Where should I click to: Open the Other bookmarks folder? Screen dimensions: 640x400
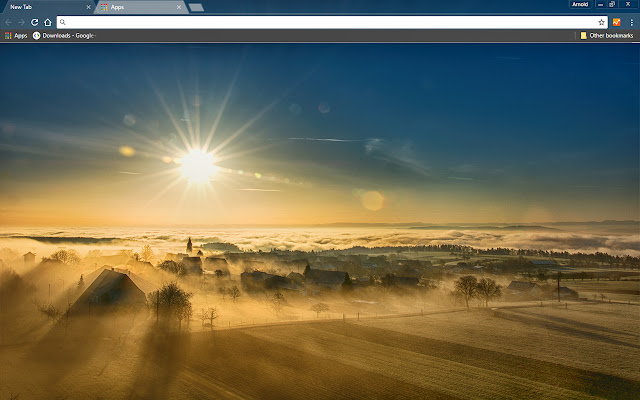pyautogui.click(x=607, y=36)
